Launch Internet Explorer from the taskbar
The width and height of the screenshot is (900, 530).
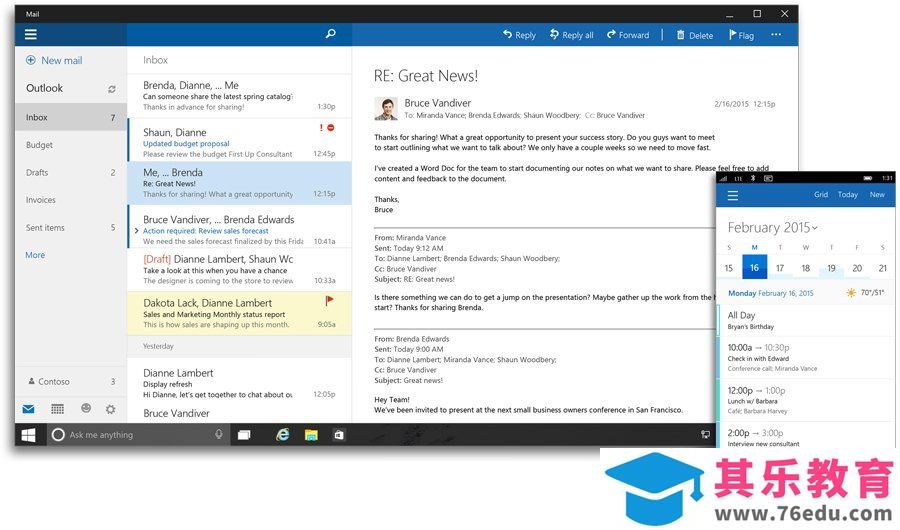[282, 435]
